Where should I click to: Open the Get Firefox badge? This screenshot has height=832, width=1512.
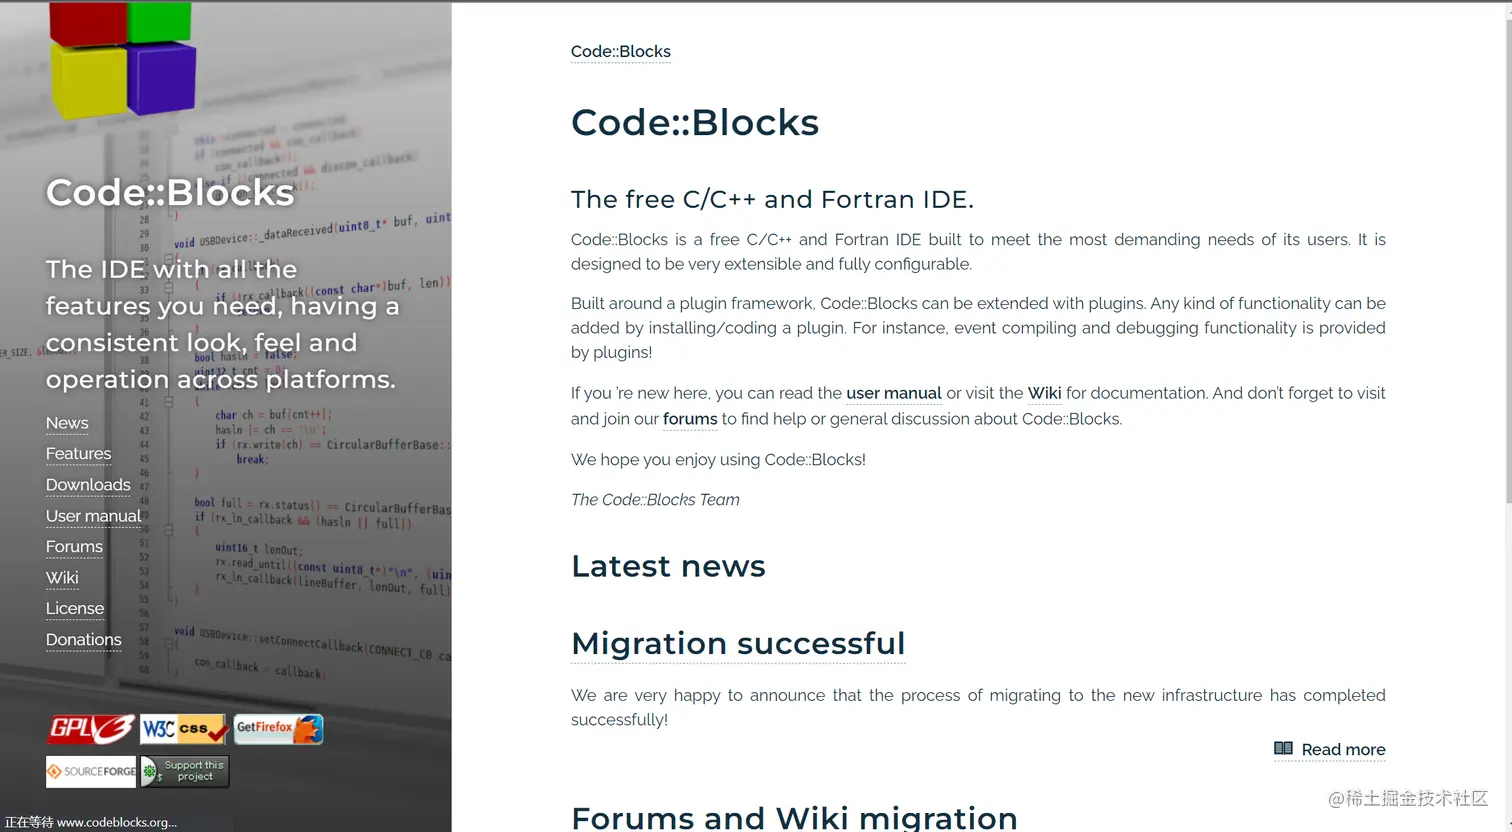tap(279, 729)
